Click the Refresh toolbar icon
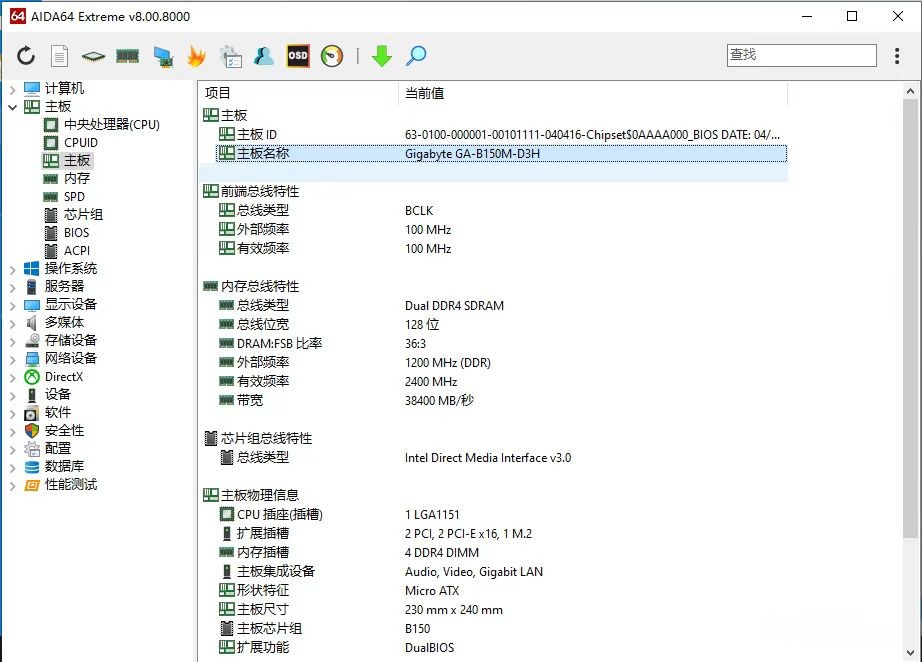This screenshot has height=662, width=922. click(x=26, y=56)
